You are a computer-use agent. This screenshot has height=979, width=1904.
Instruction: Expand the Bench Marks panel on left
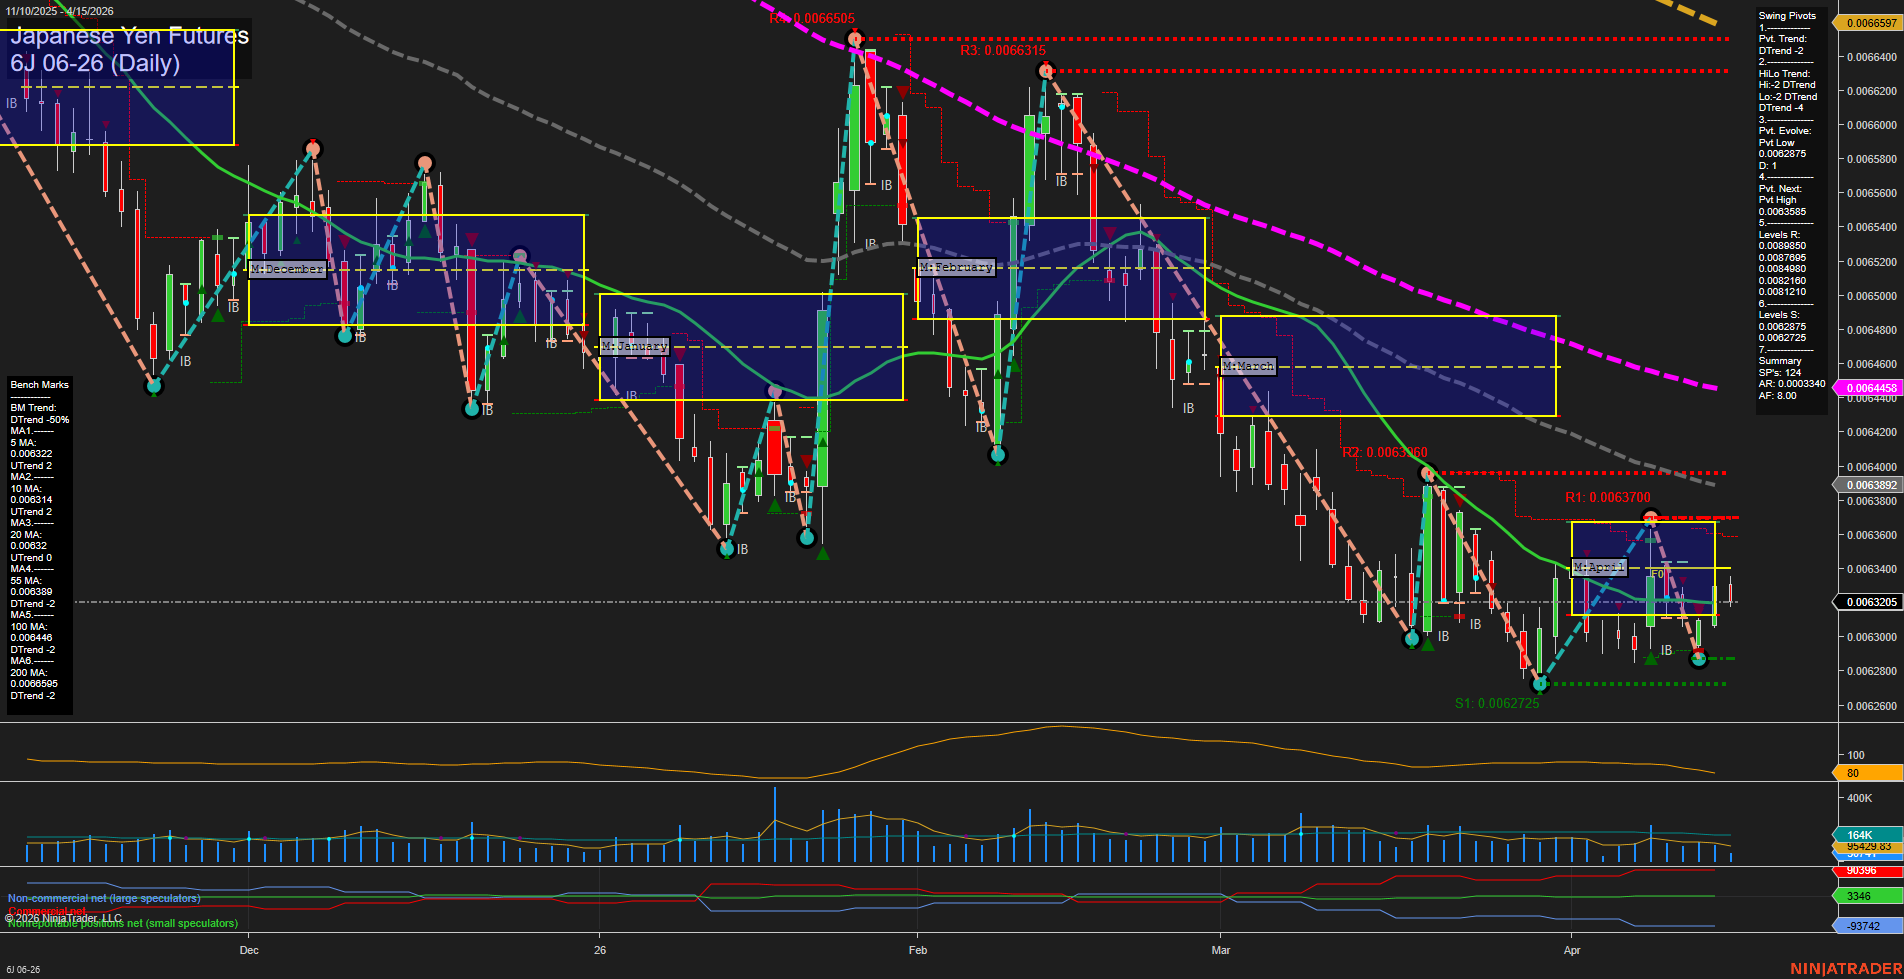(x=38, y=384)
